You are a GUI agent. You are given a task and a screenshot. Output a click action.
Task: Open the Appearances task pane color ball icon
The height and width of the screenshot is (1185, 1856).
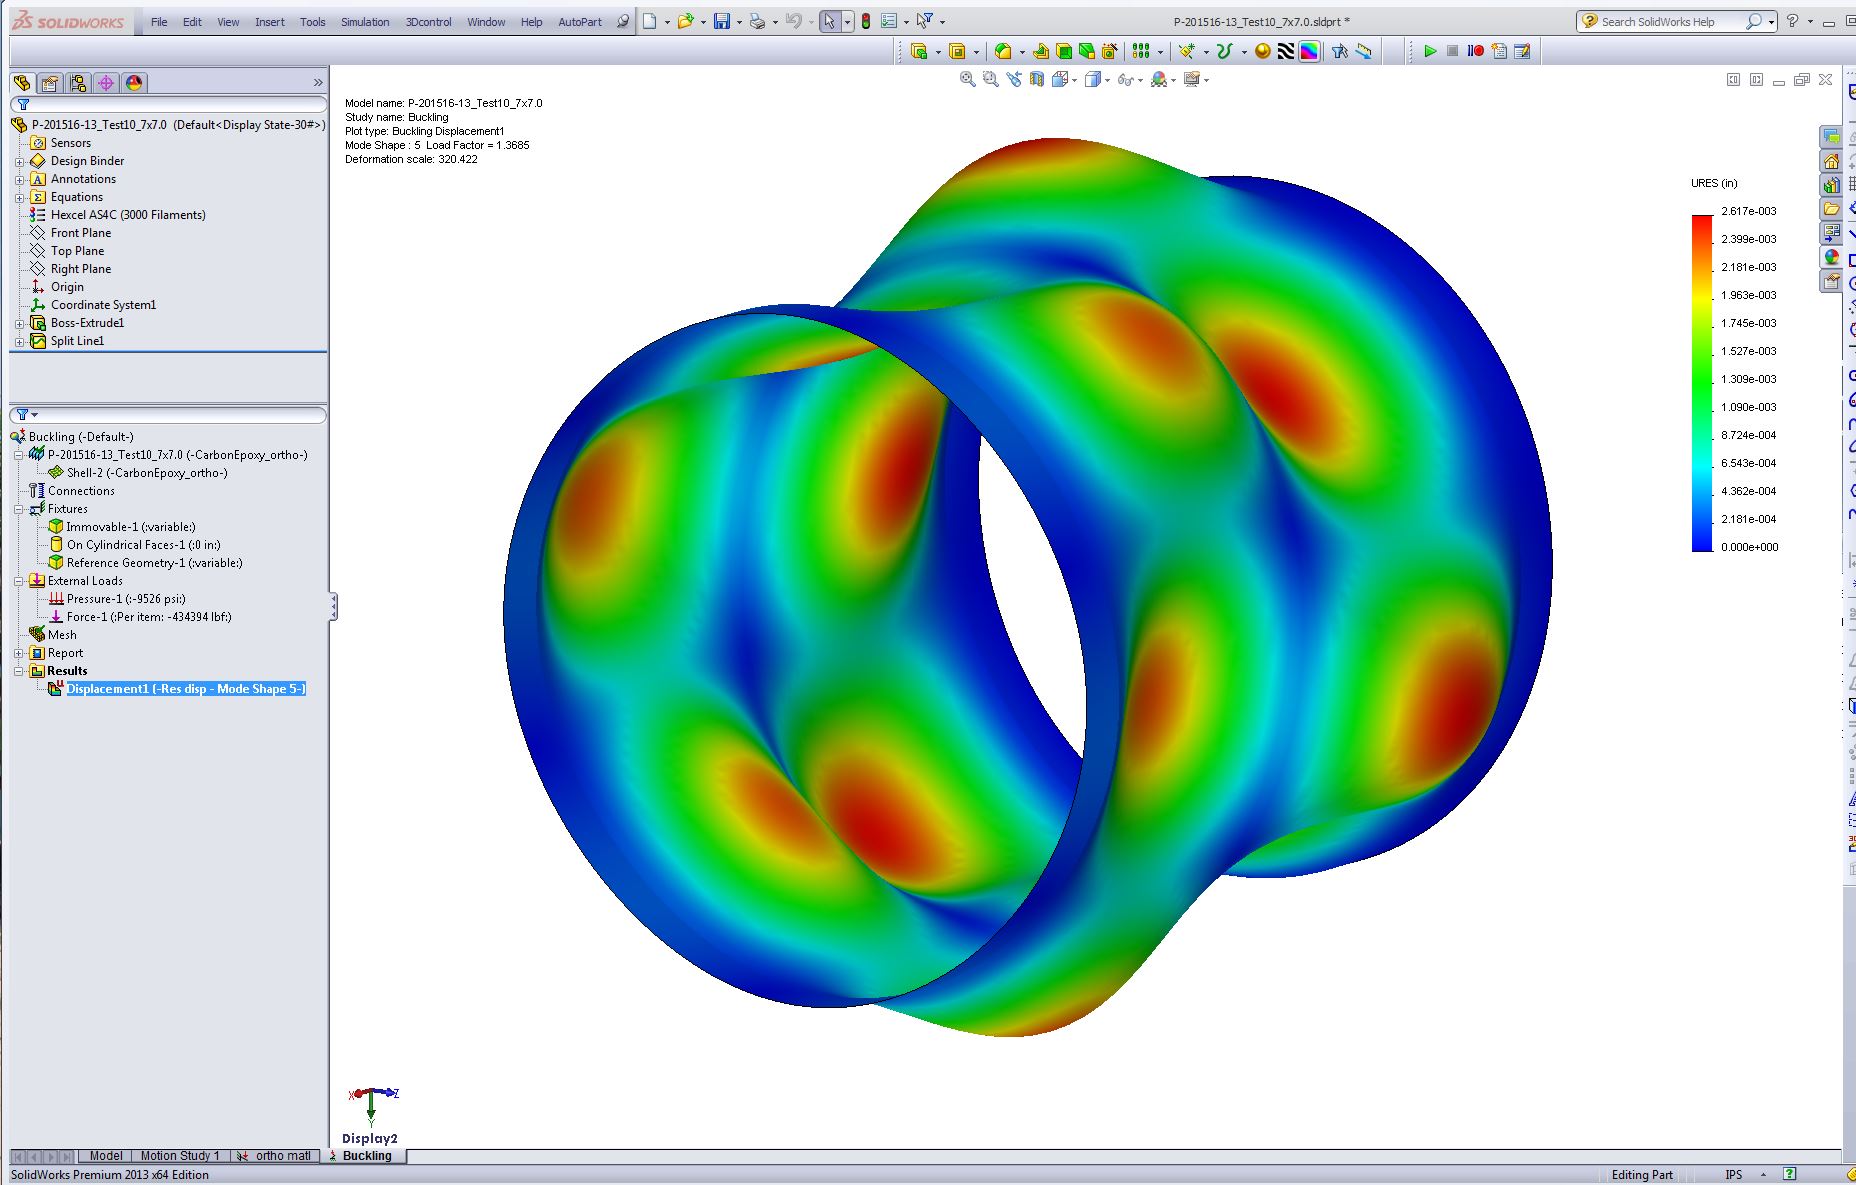1831,257
